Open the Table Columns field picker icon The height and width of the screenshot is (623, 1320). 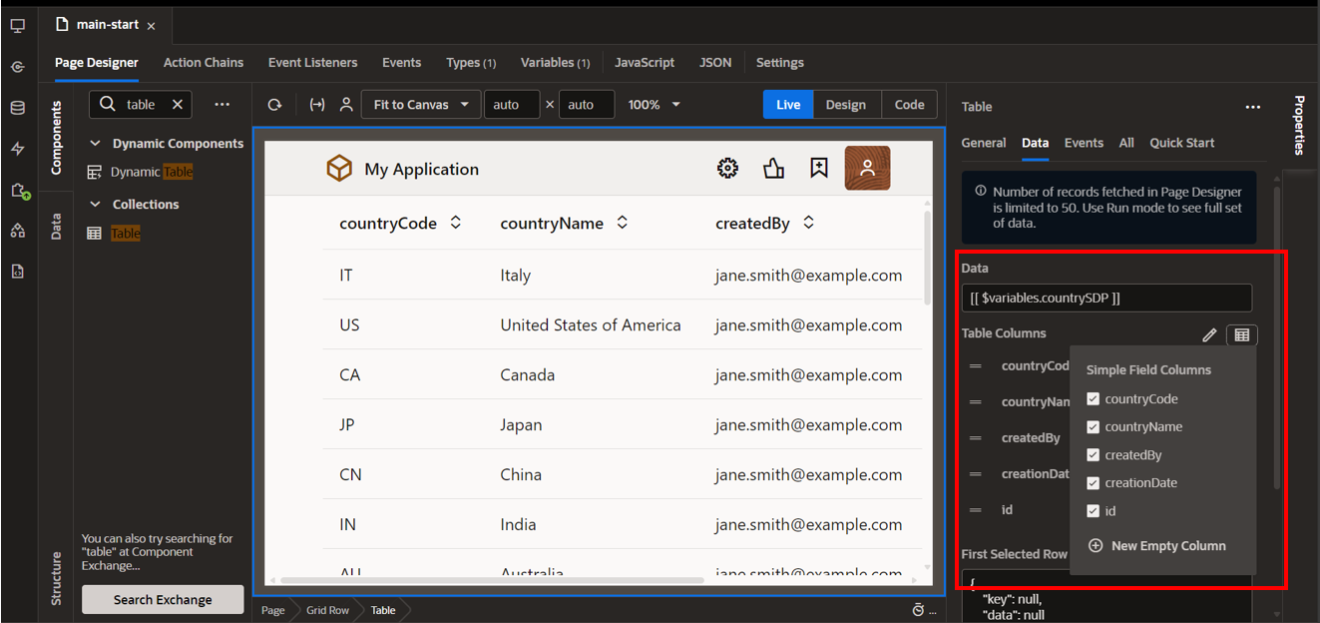(x=1242, y=335)
